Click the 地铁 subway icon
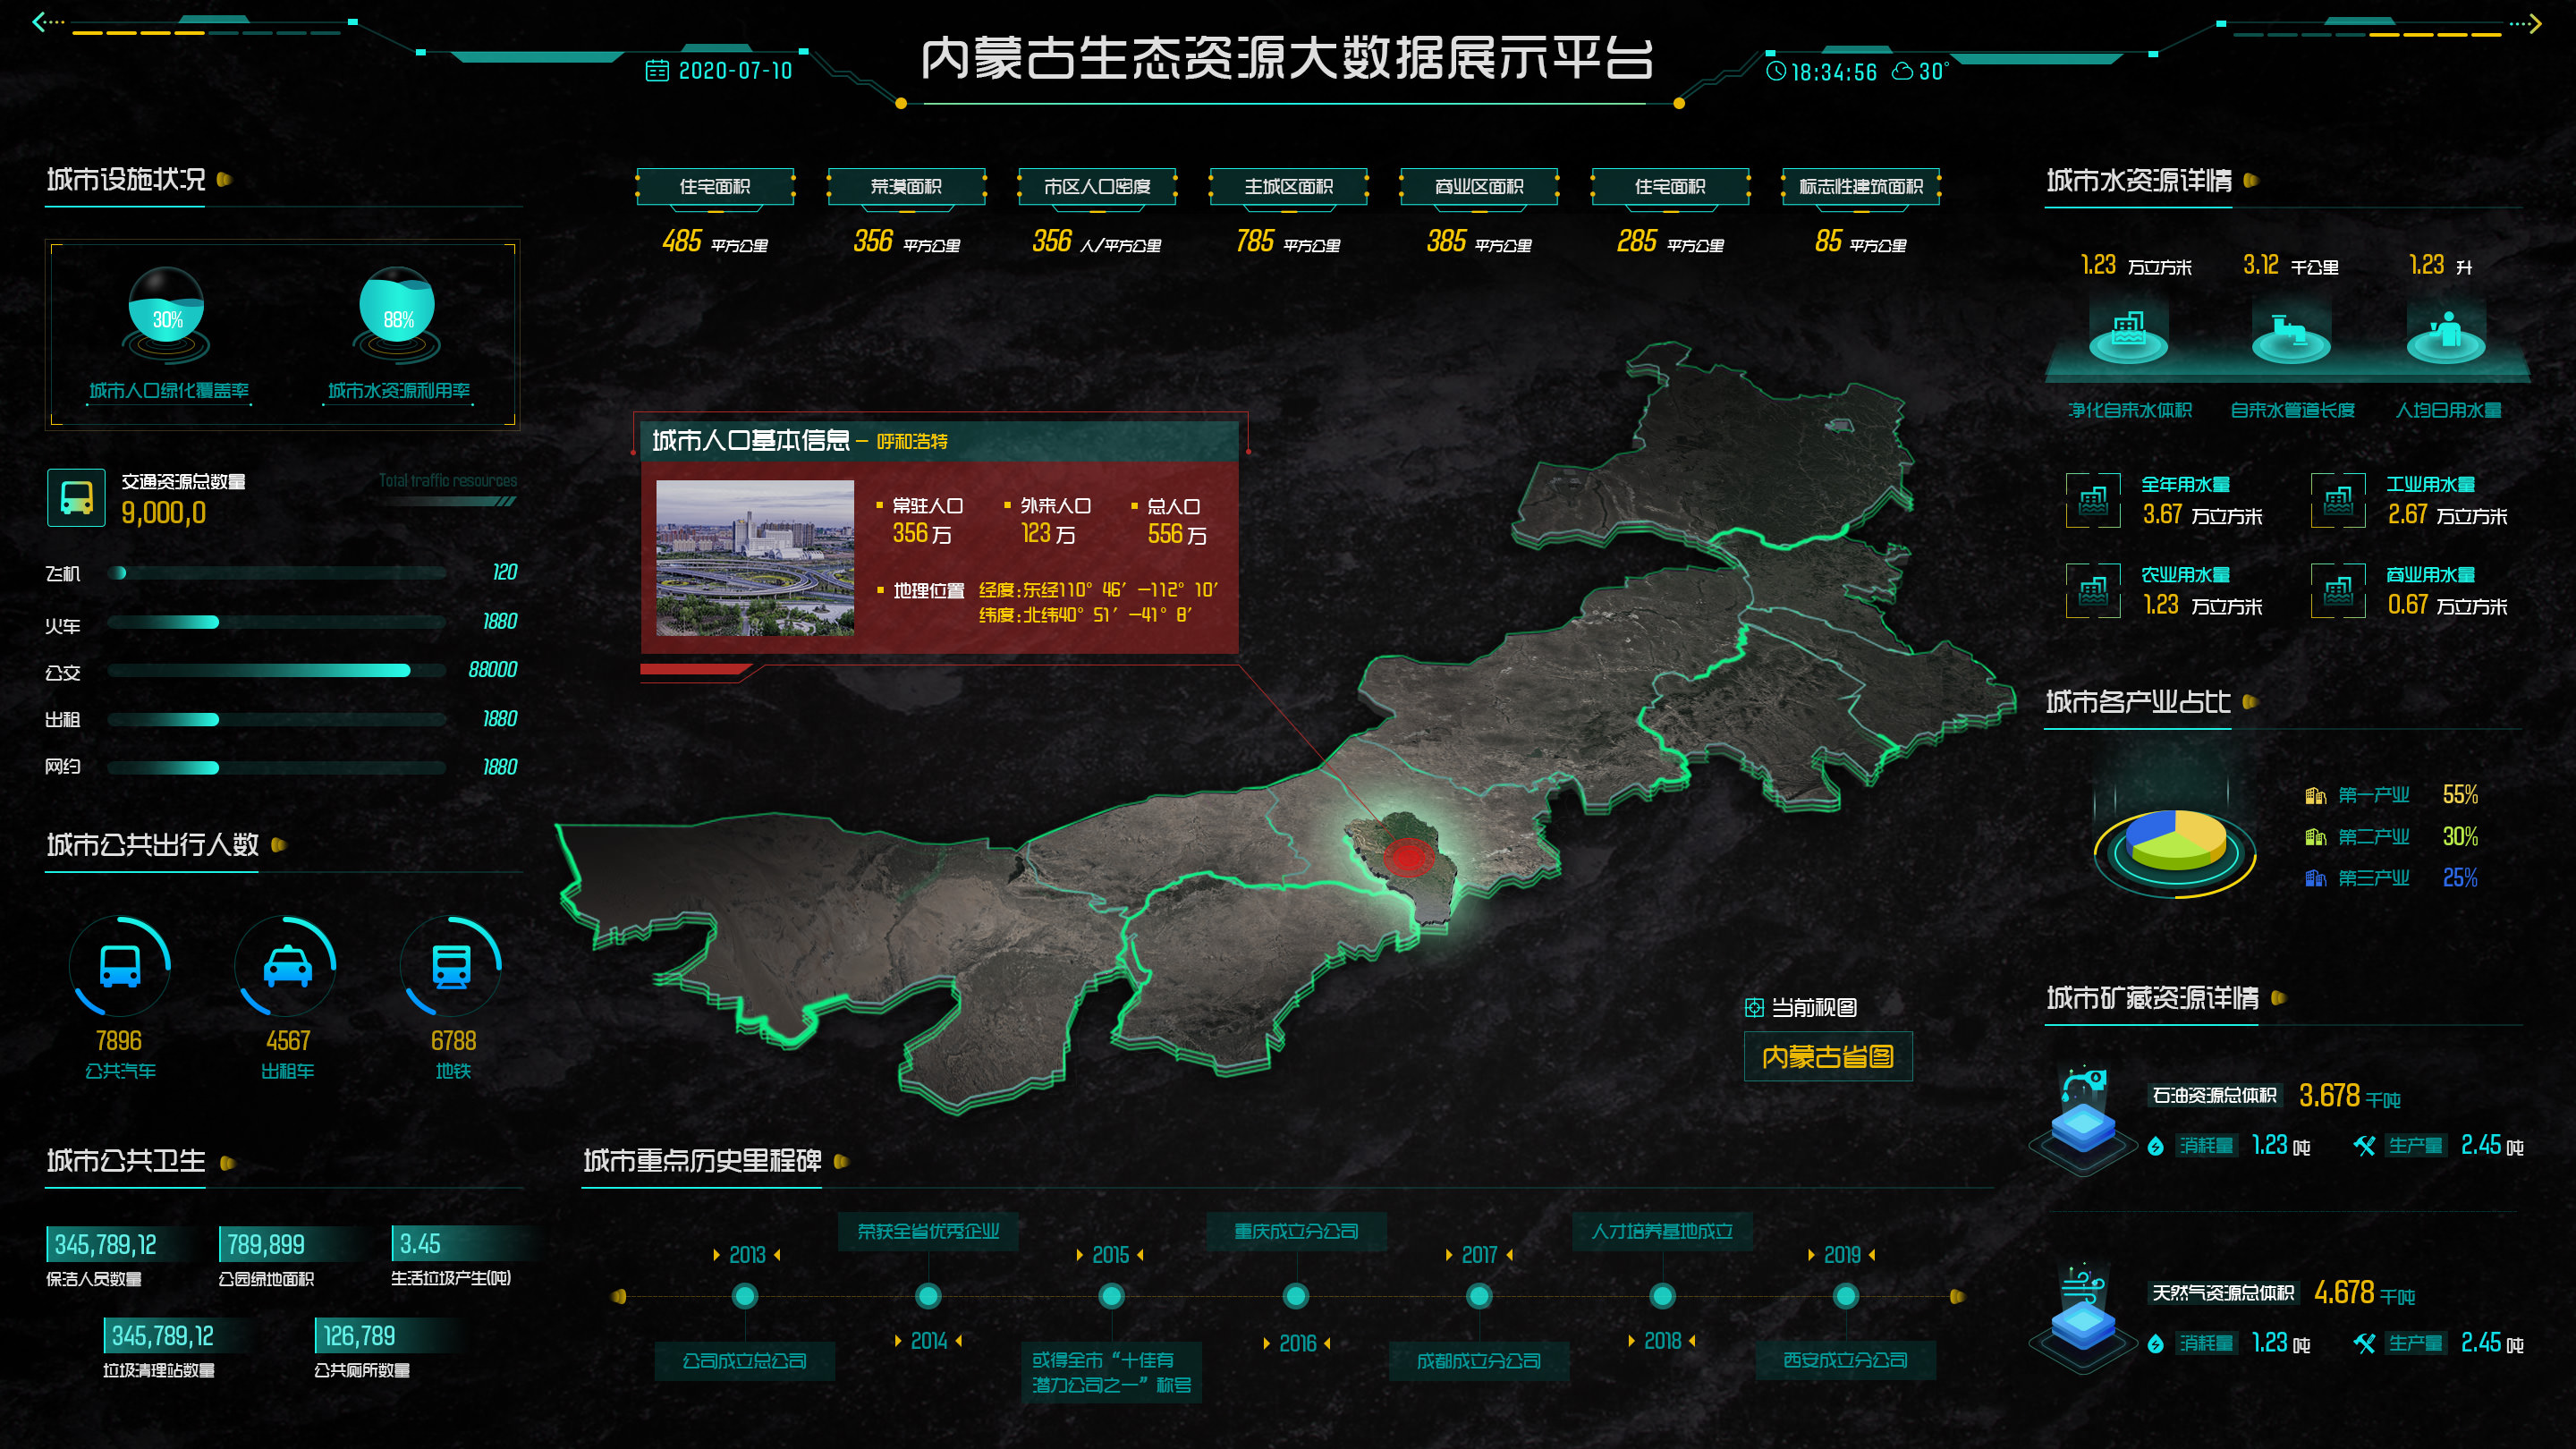2576x1449 pixels. [451, 966]
